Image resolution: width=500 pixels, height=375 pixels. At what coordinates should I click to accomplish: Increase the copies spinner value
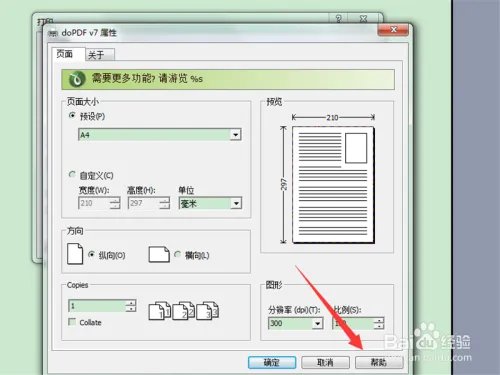[131, 303]
